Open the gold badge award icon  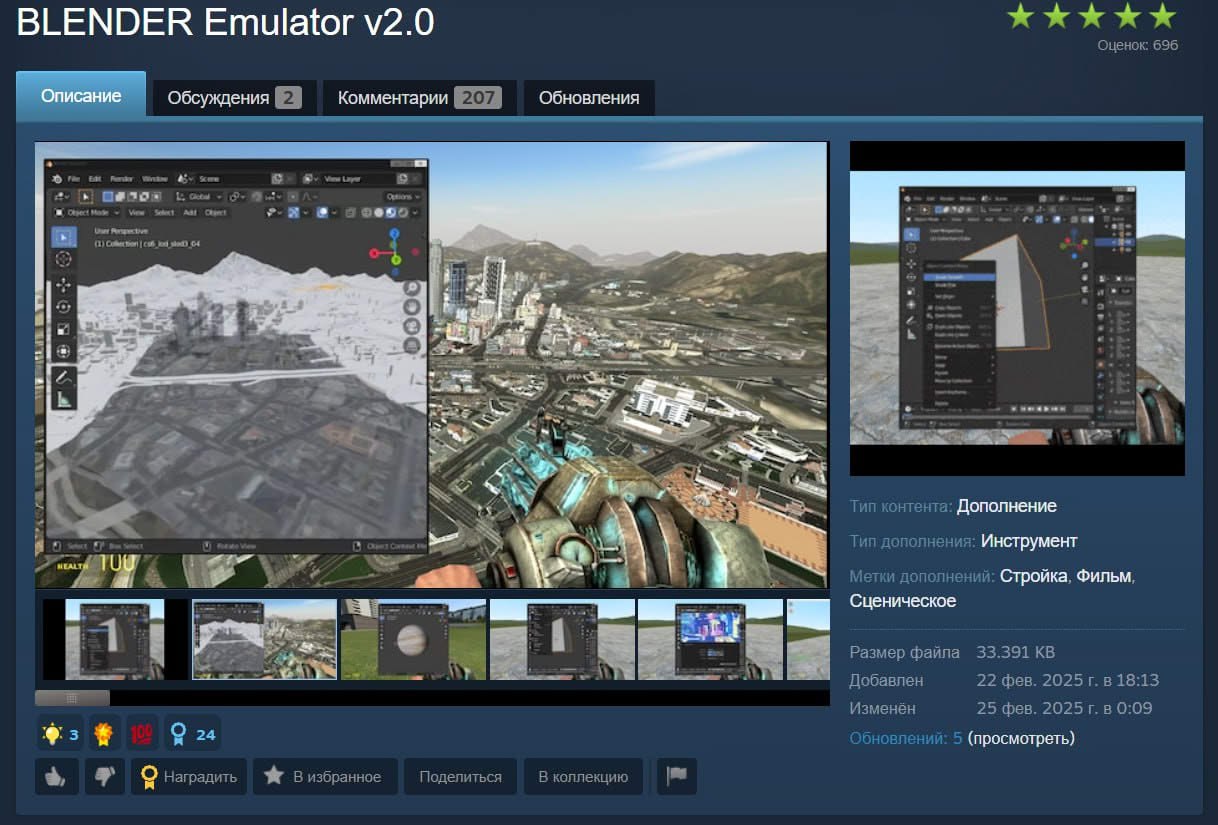click(104, 734)
